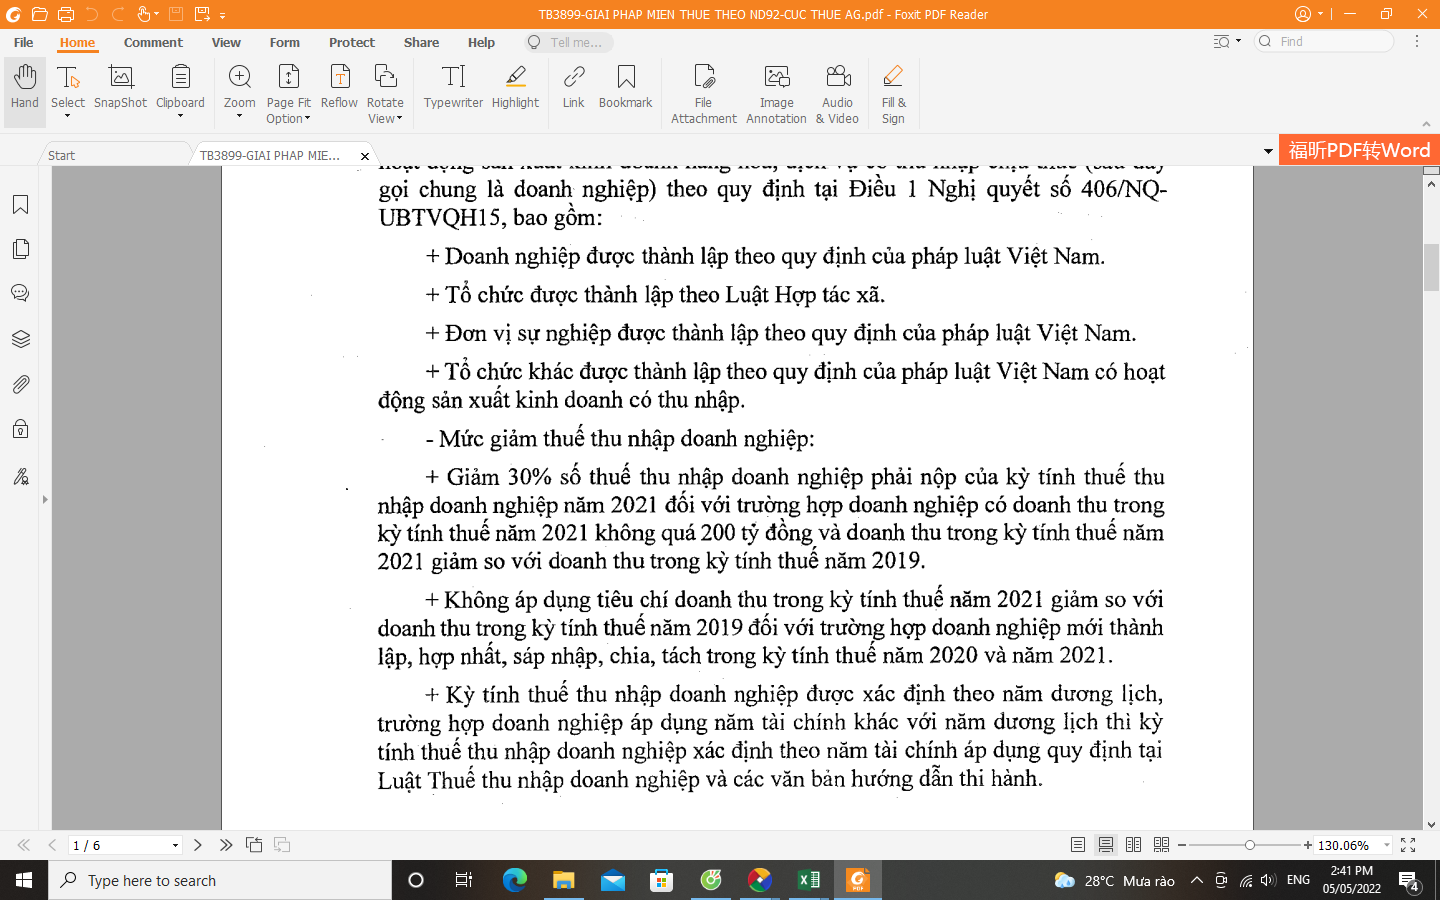The image size is (1440, 900).
Task: Switch to the Protect tab
Action: coord(351,42)
